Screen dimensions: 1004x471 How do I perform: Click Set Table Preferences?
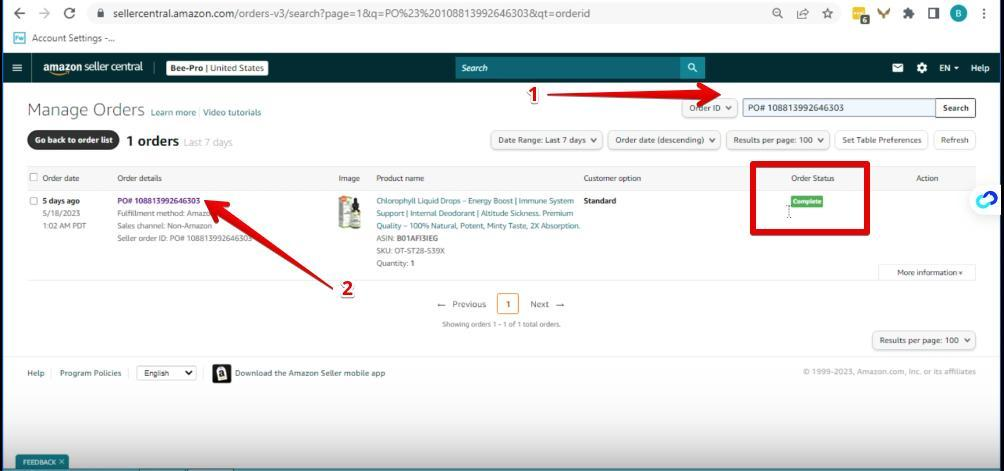click(882, 140)
